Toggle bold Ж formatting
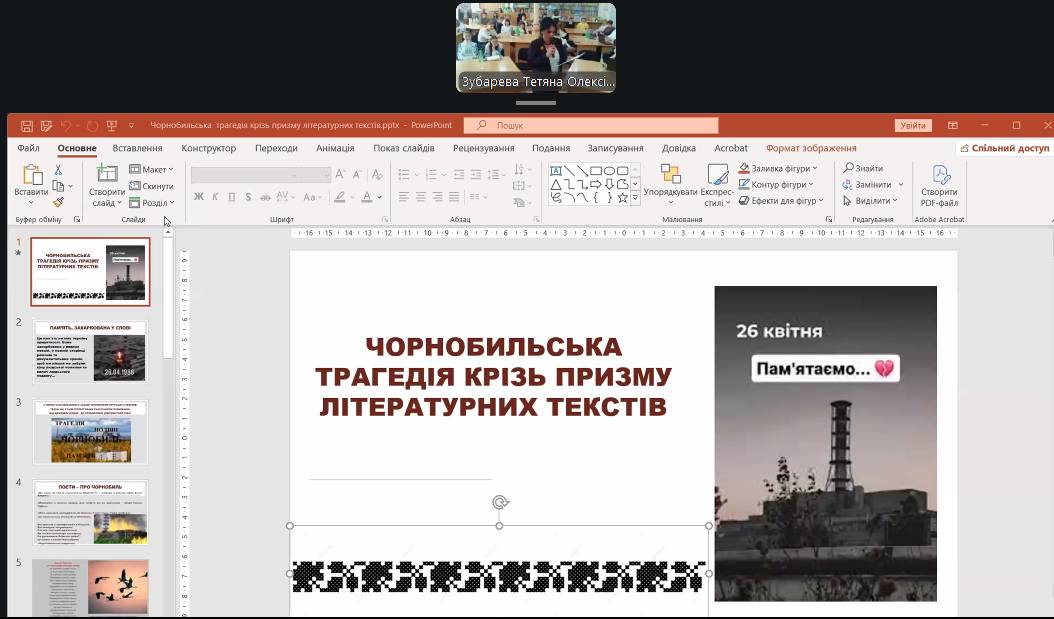The width and height of the screenshot is (1054, 619). (198, 197)
